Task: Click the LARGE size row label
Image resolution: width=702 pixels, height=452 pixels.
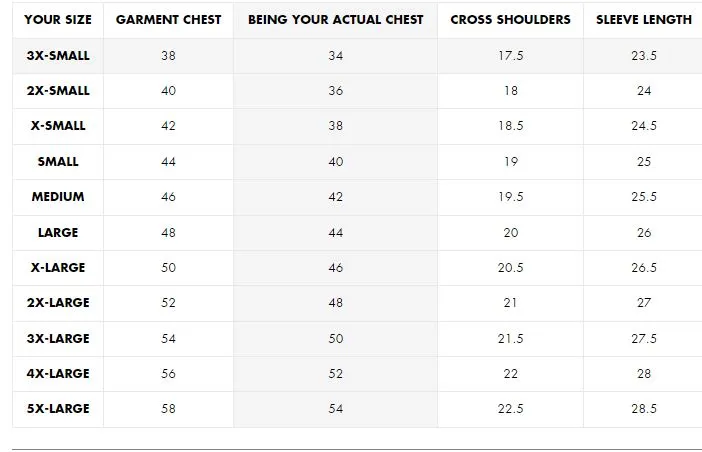Action: [58, 233]
